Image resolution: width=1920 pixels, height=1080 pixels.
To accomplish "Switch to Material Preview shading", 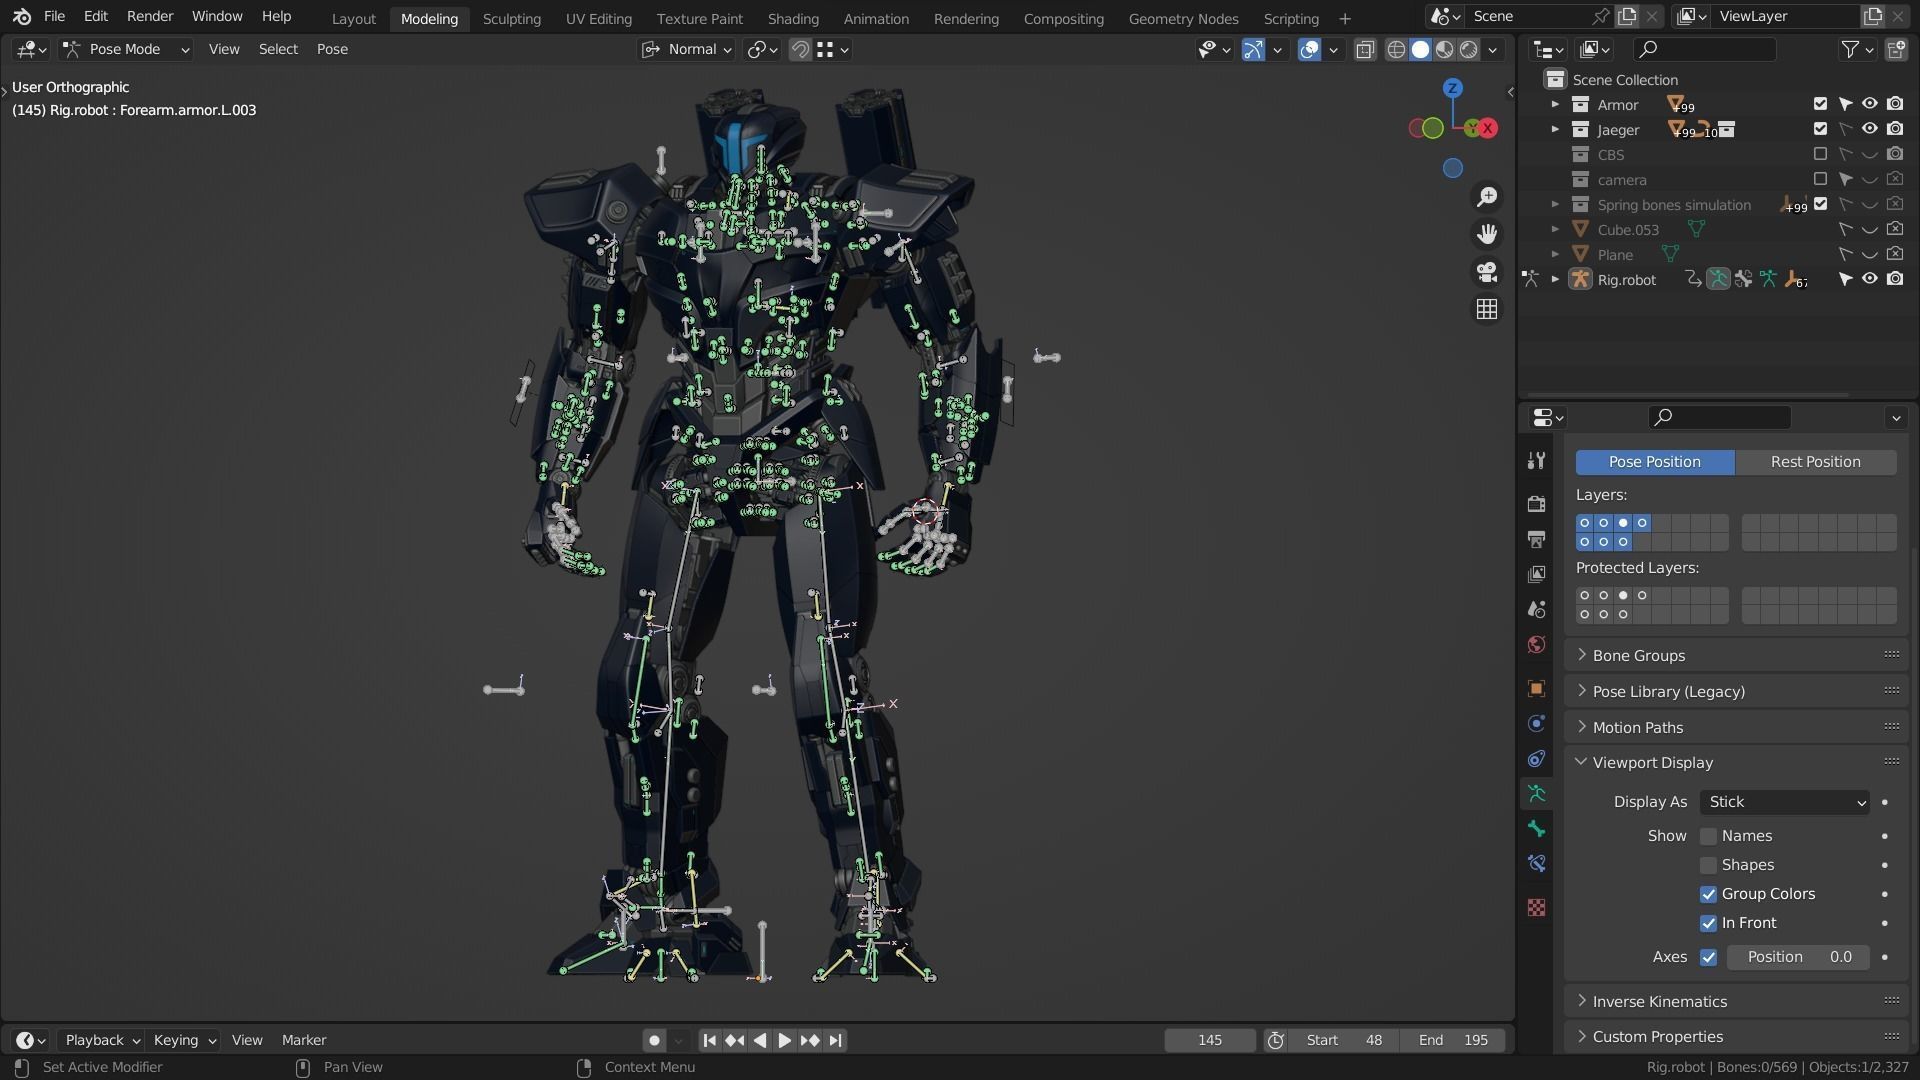I will click(x=1444, y=49).
